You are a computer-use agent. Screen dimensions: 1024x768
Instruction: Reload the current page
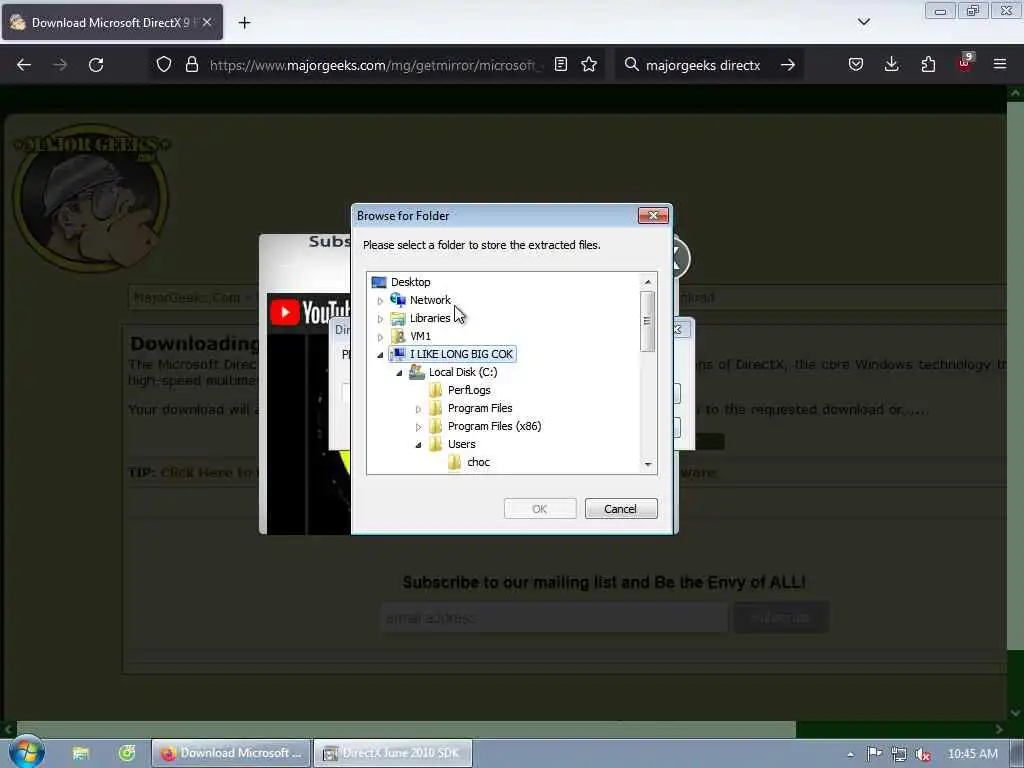coord(96,65)
